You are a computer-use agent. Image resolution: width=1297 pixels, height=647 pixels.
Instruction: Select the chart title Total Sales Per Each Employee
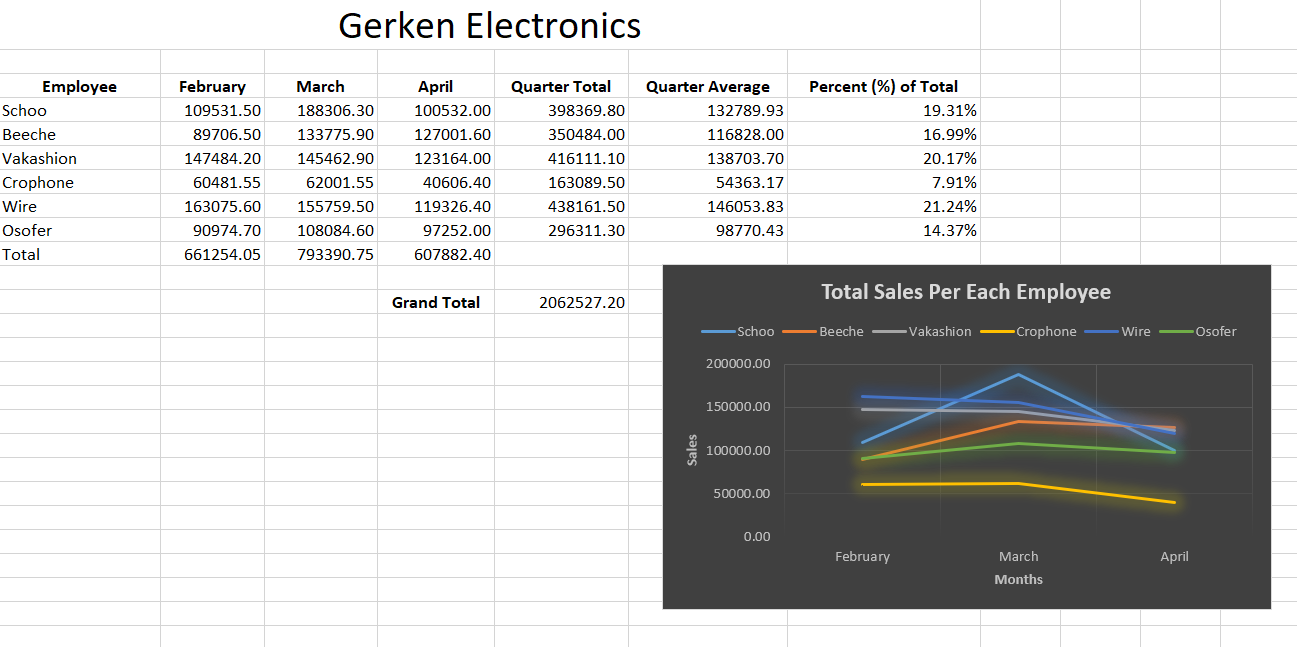tap(965, 292)
